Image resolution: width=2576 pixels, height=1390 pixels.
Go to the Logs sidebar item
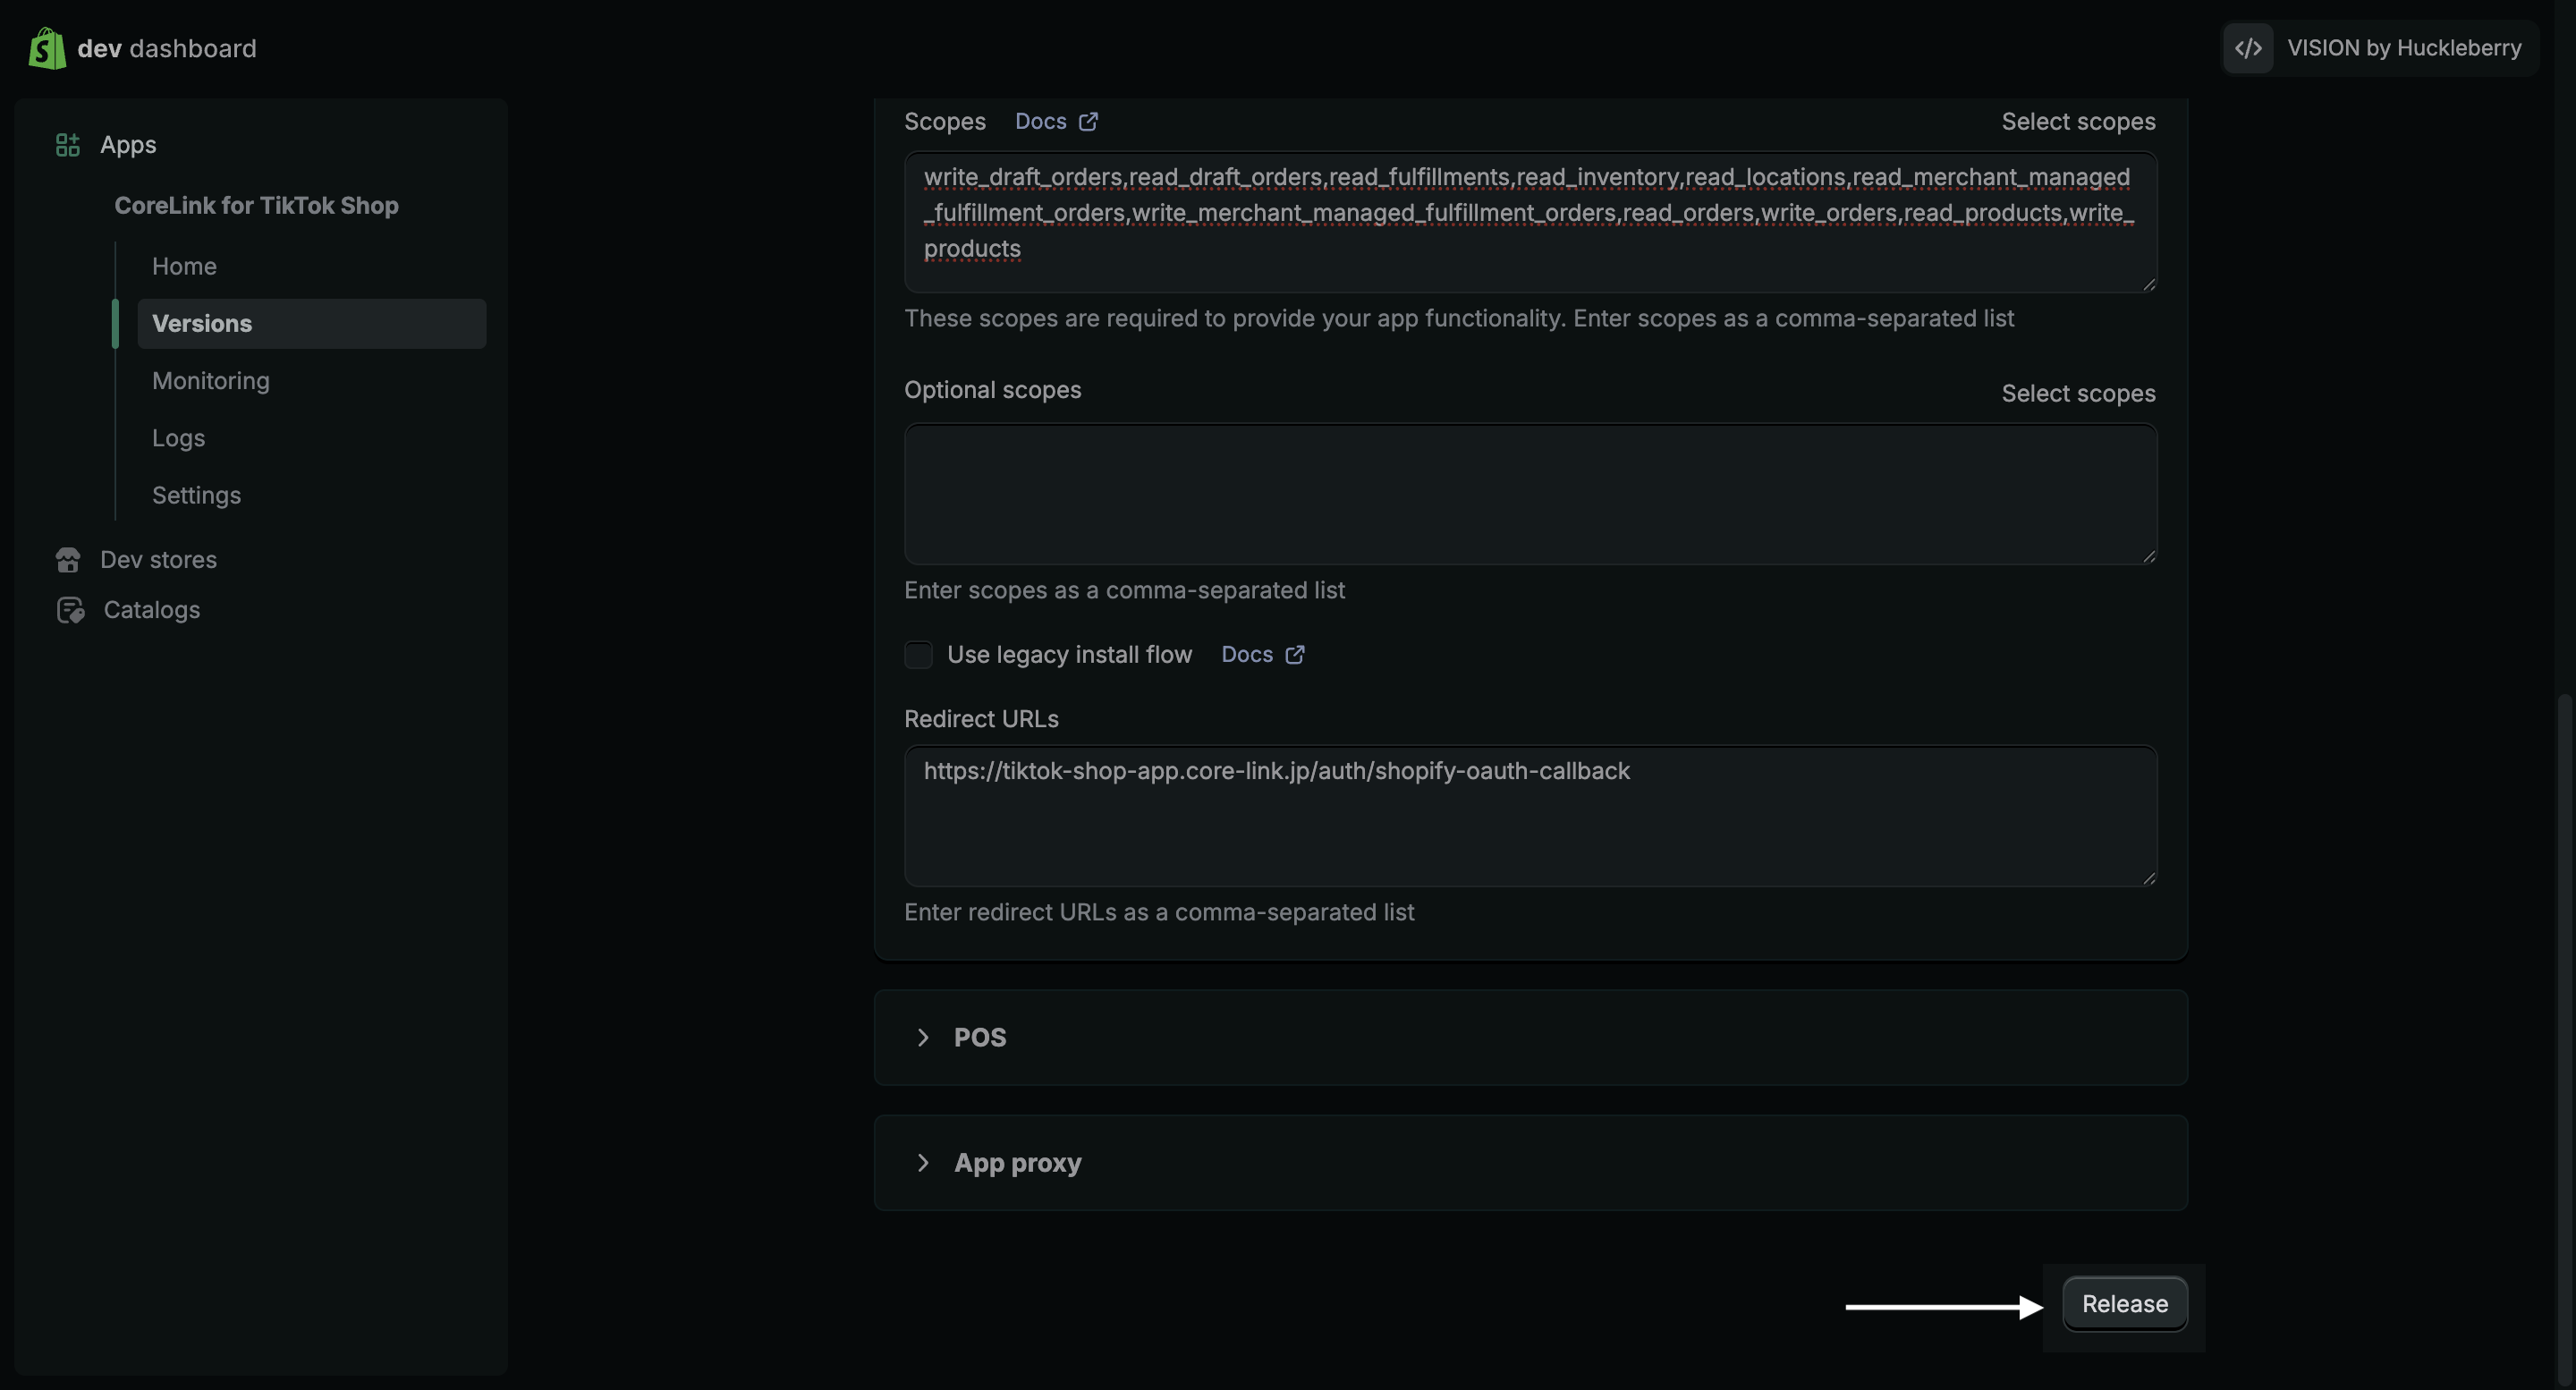(178, 438)
